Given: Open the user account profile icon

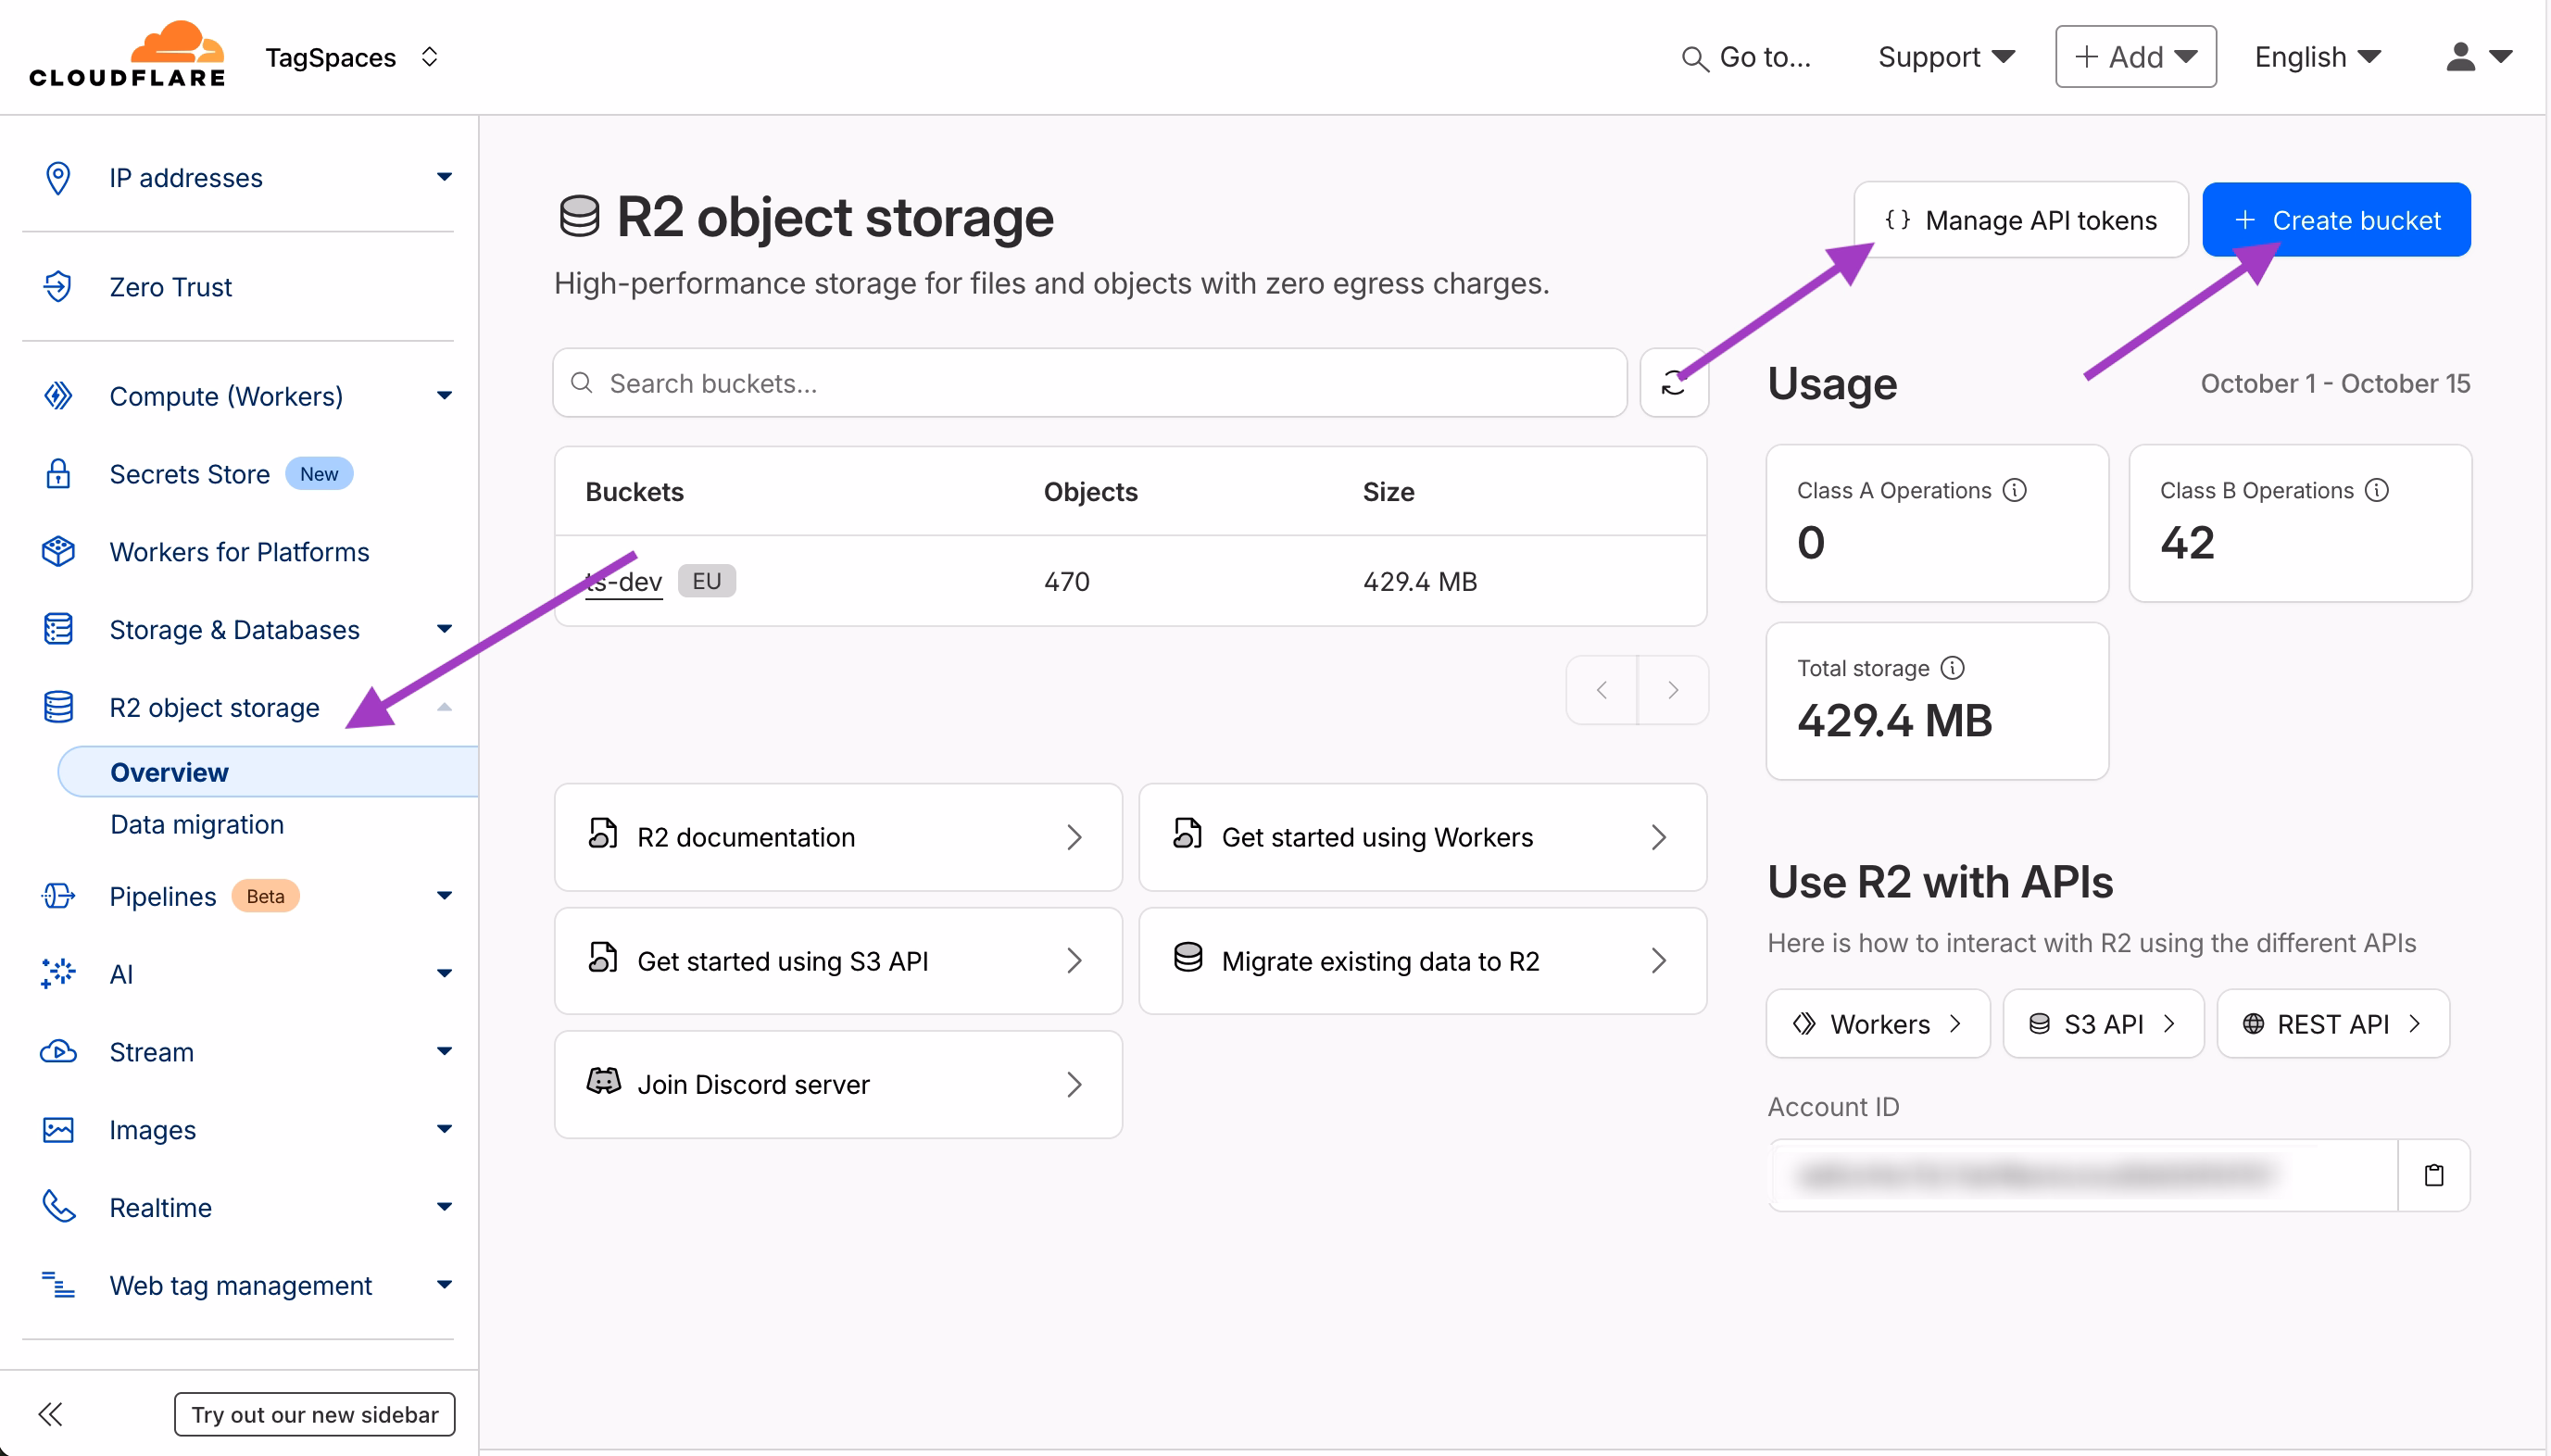Looking at the screenshot, I should tap(2461, 57).
